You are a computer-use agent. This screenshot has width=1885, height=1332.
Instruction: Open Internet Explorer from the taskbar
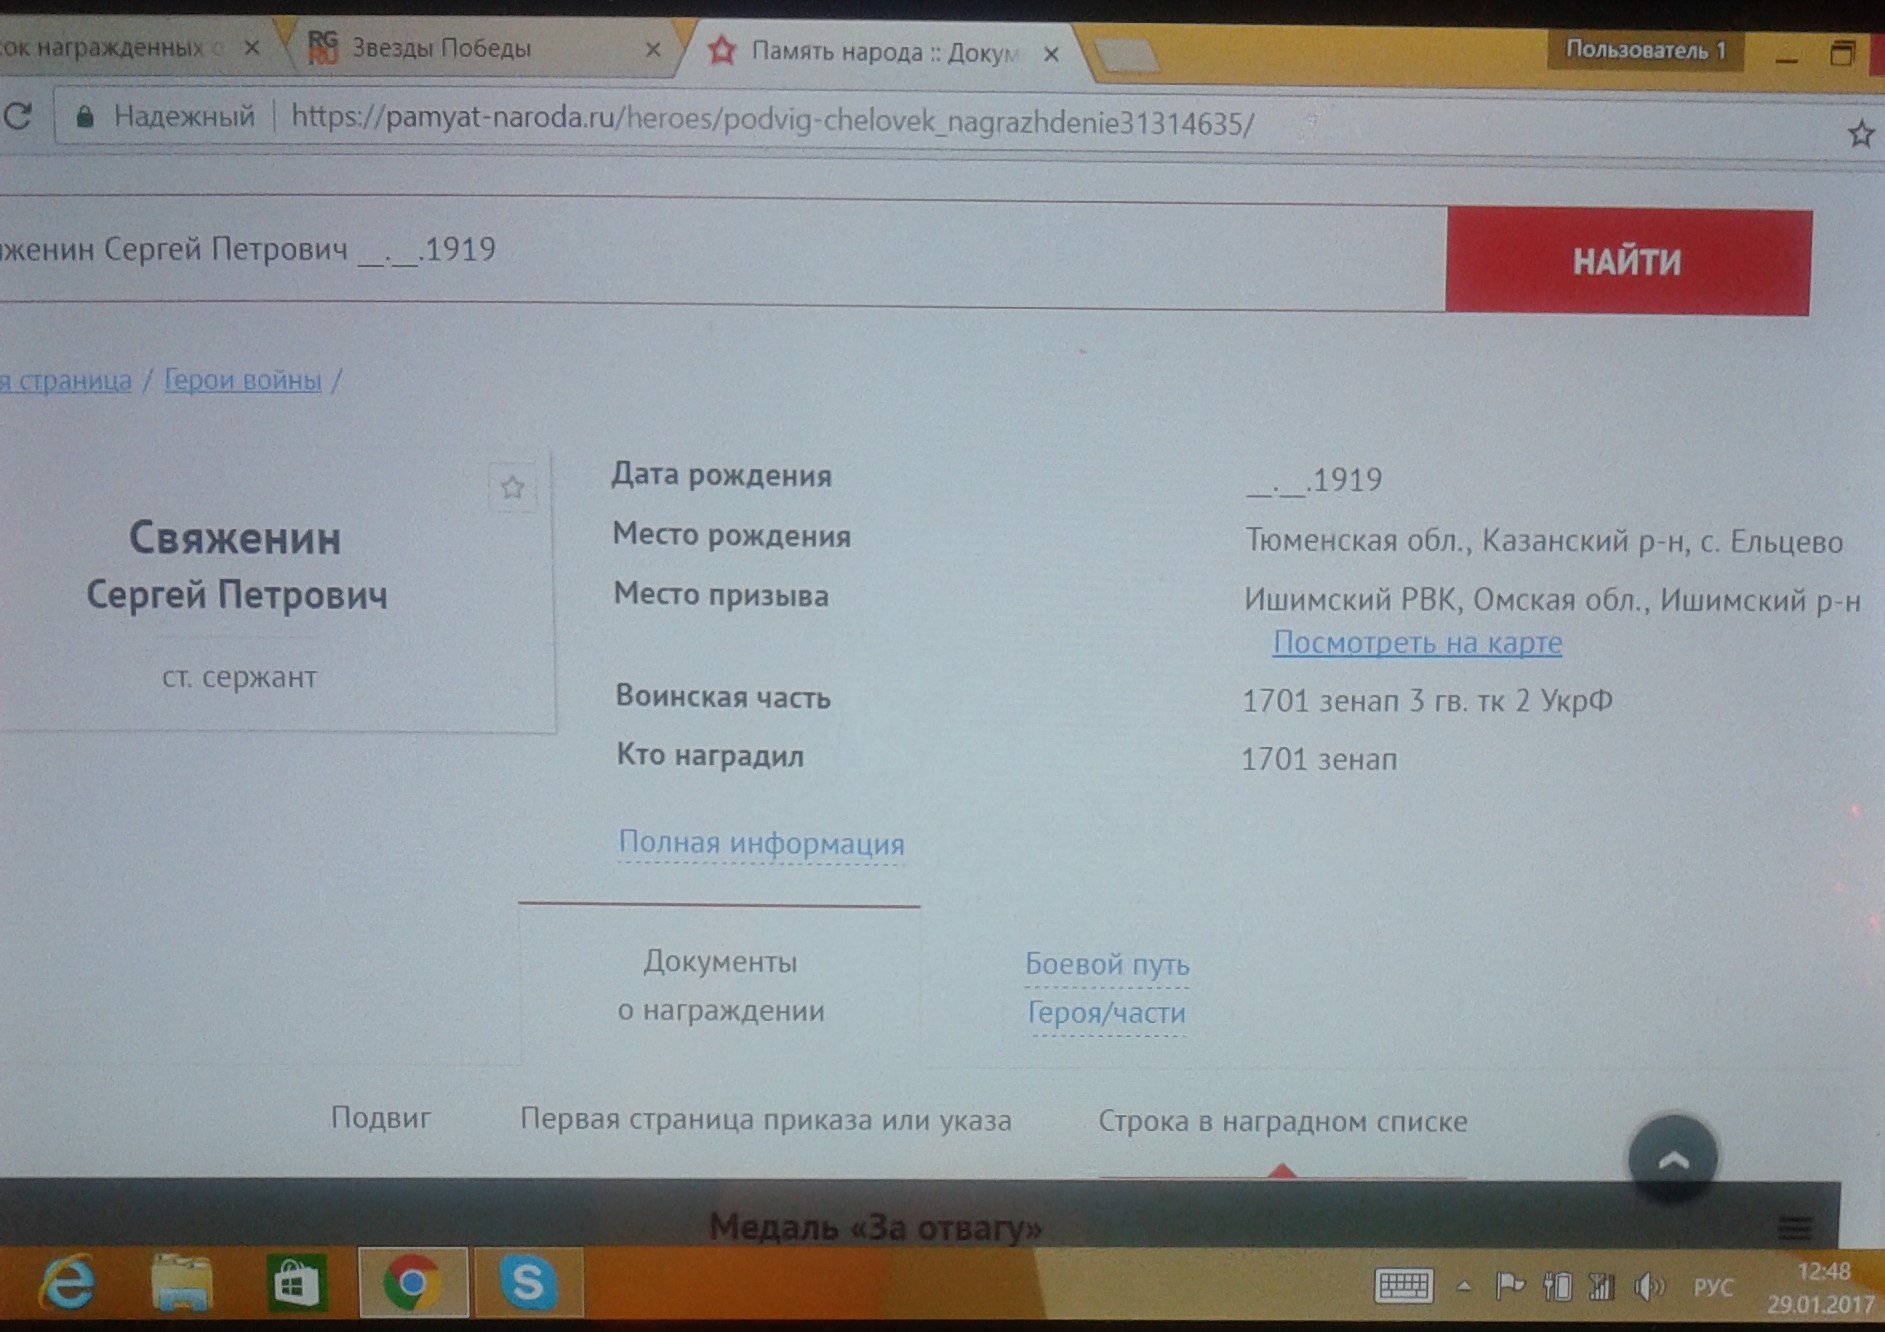click(x=68, y=1282)
